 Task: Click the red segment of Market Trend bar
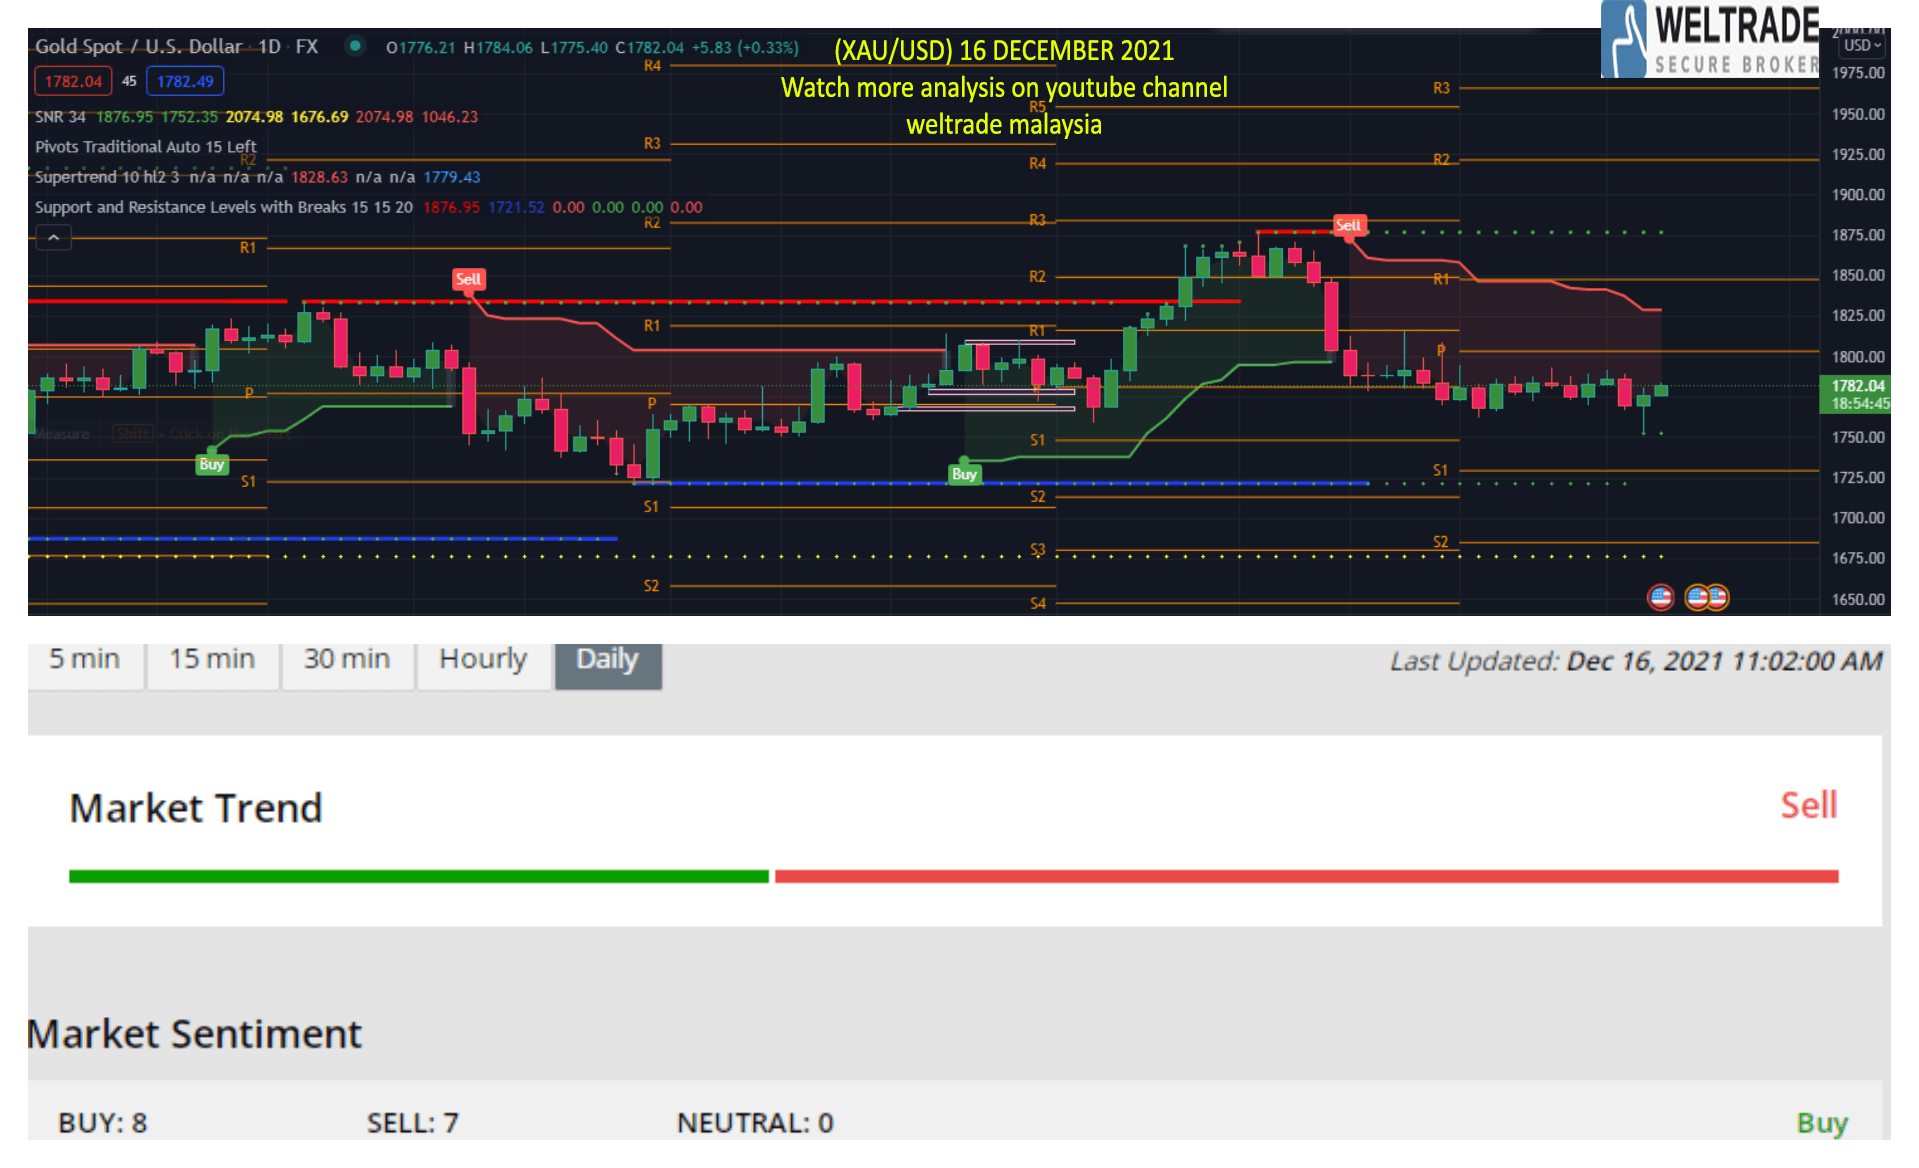coord(1306,876)
